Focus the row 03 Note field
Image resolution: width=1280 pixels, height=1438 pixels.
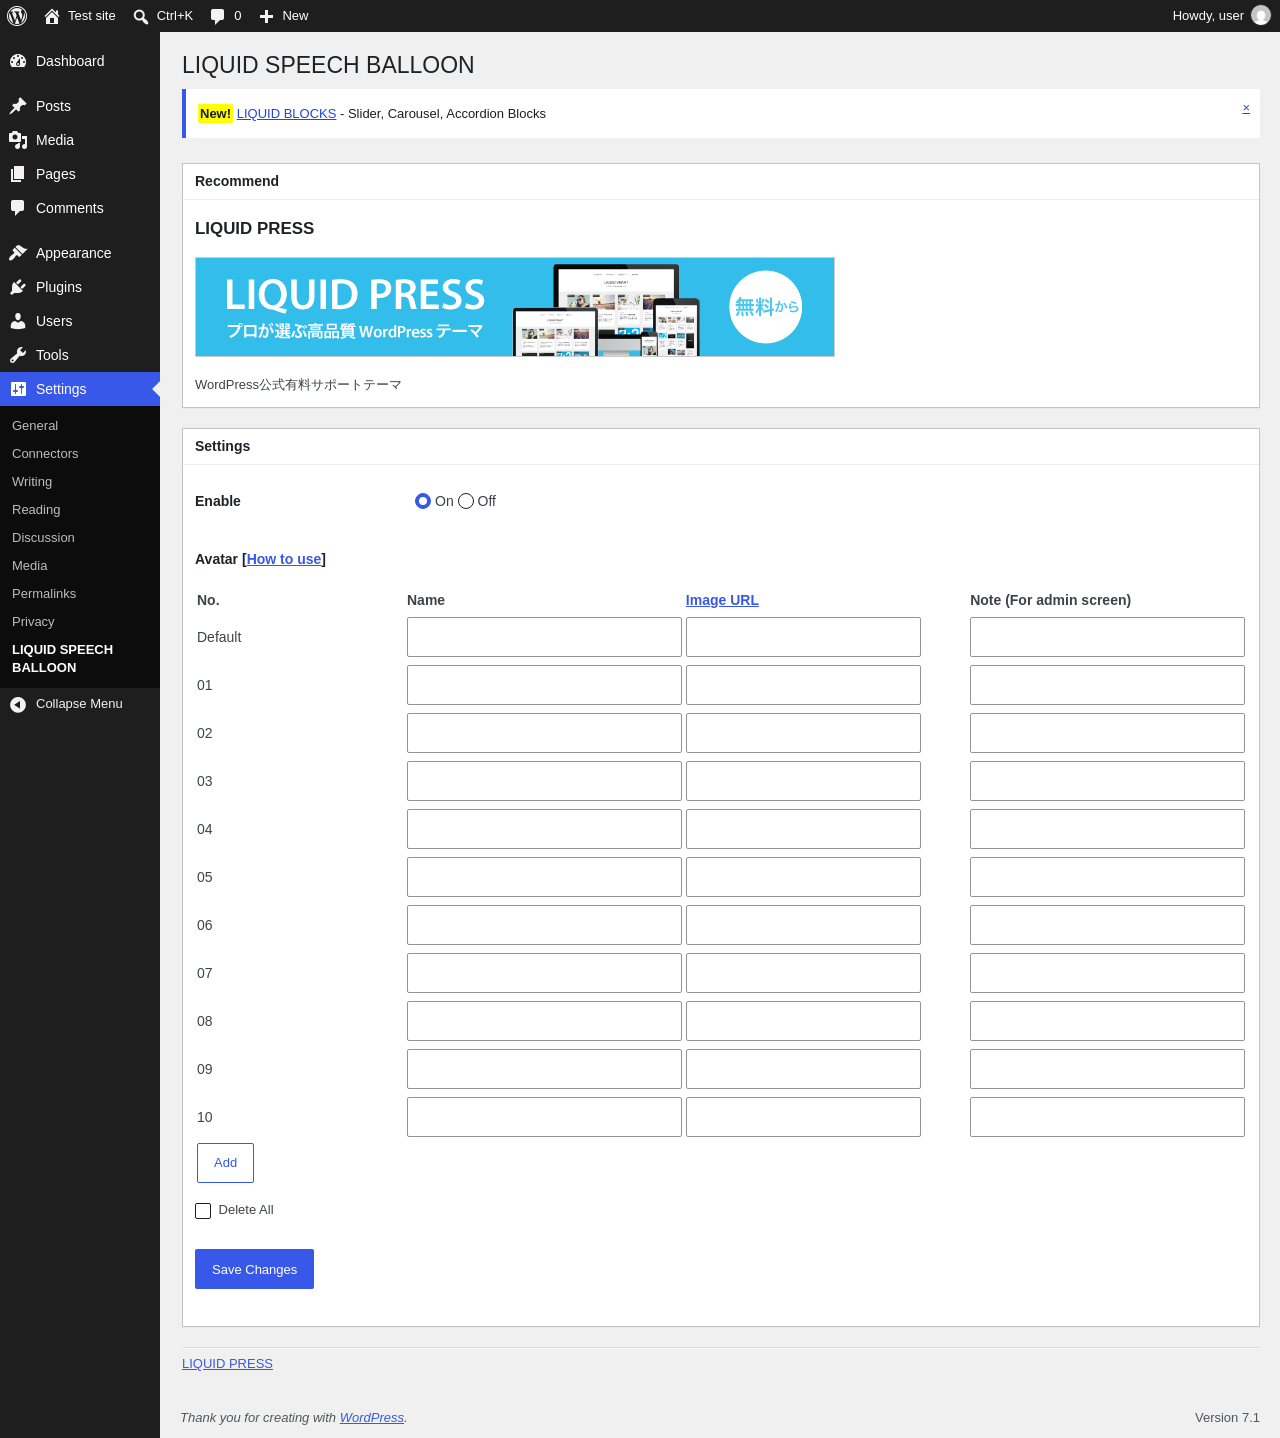(x=1107, y=781)
